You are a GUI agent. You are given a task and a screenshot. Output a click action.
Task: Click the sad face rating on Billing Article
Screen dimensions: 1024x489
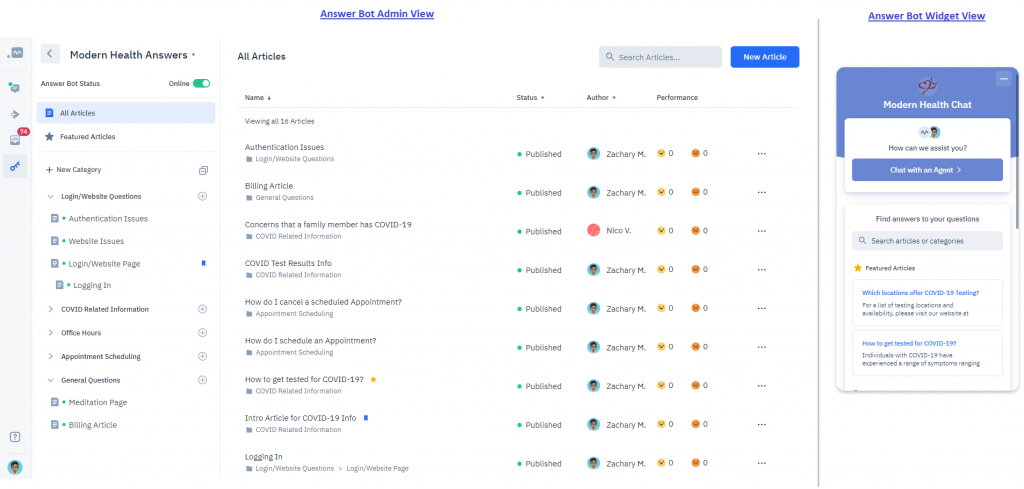click(x=696, y=192)
